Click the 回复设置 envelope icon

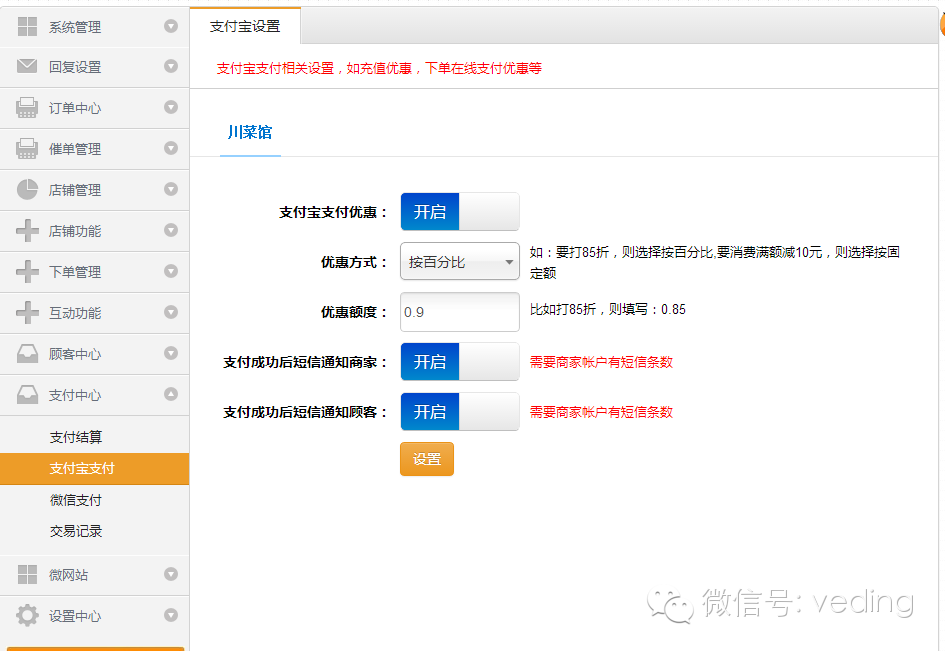27,66
